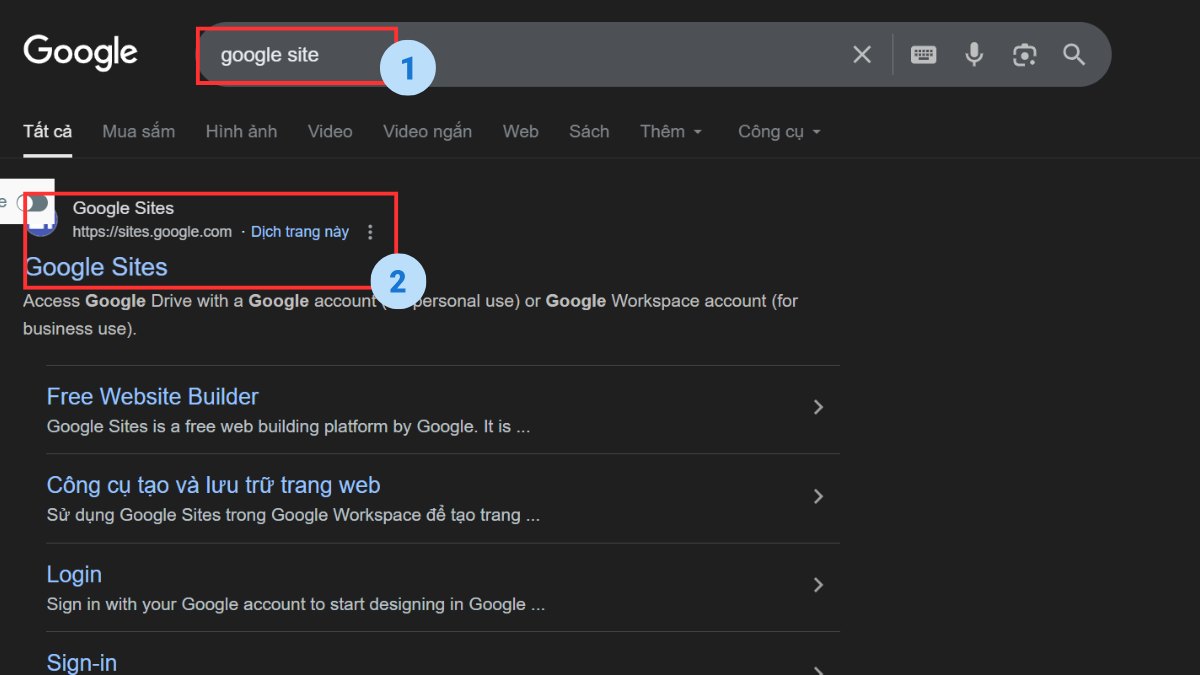Click the snippet starting Access Google Drive
The height and width of the screenshot is (675, 1200).
coord(410,314)
